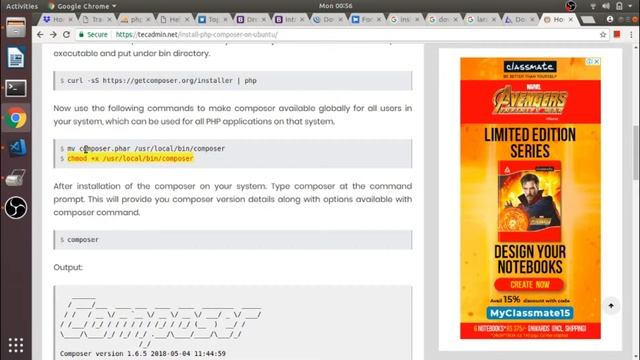Click the AdChoices info icon on ad
Image resolution: width=640 pixels, height=360 pixels.
tap(590, 61)
